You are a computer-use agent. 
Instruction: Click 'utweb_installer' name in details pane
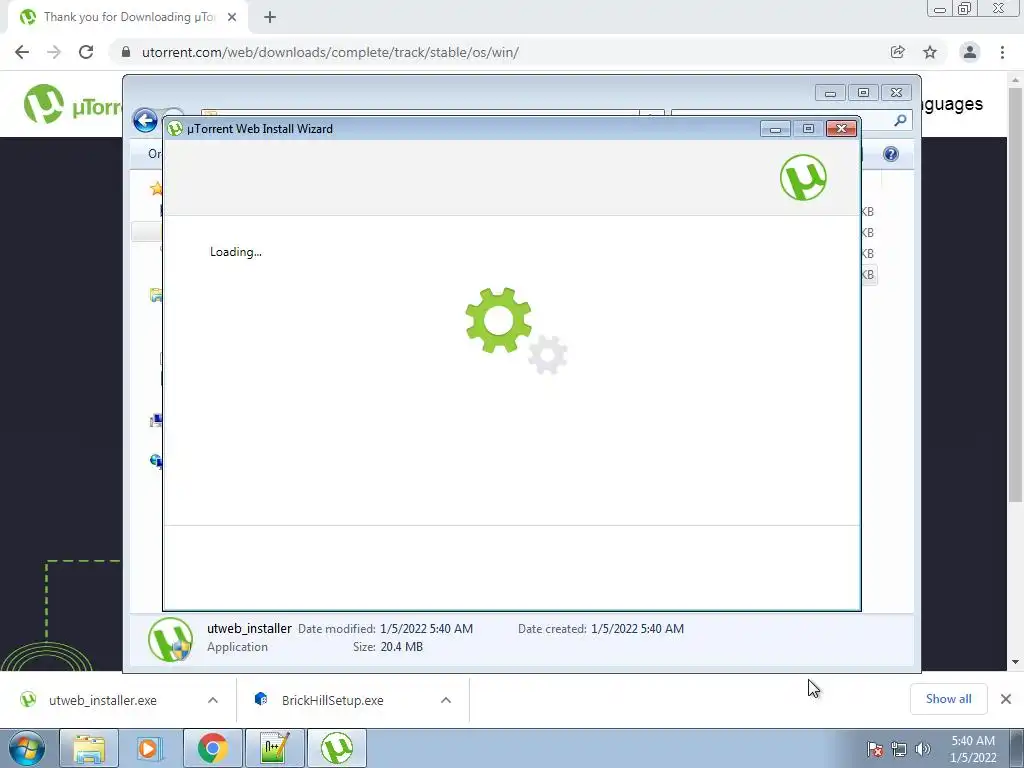[x=249, y=628]
